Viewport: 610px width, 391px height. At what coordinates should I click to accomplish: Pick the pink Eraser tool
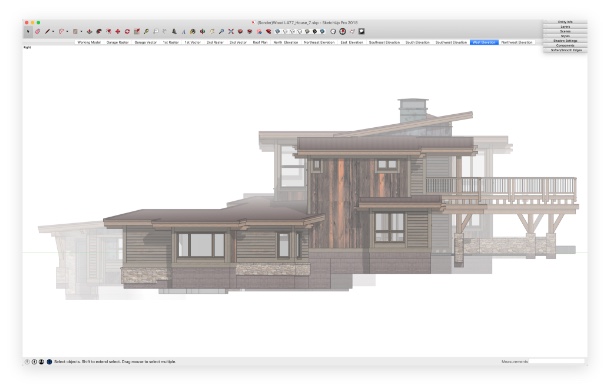tap(37, 32)
